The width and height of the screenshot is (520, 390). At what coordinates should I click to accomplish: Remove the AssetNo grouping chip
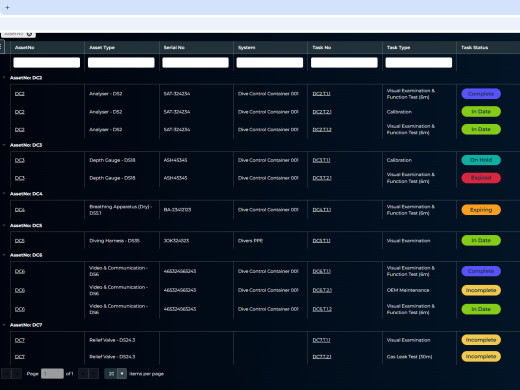[x=29, y=34]
